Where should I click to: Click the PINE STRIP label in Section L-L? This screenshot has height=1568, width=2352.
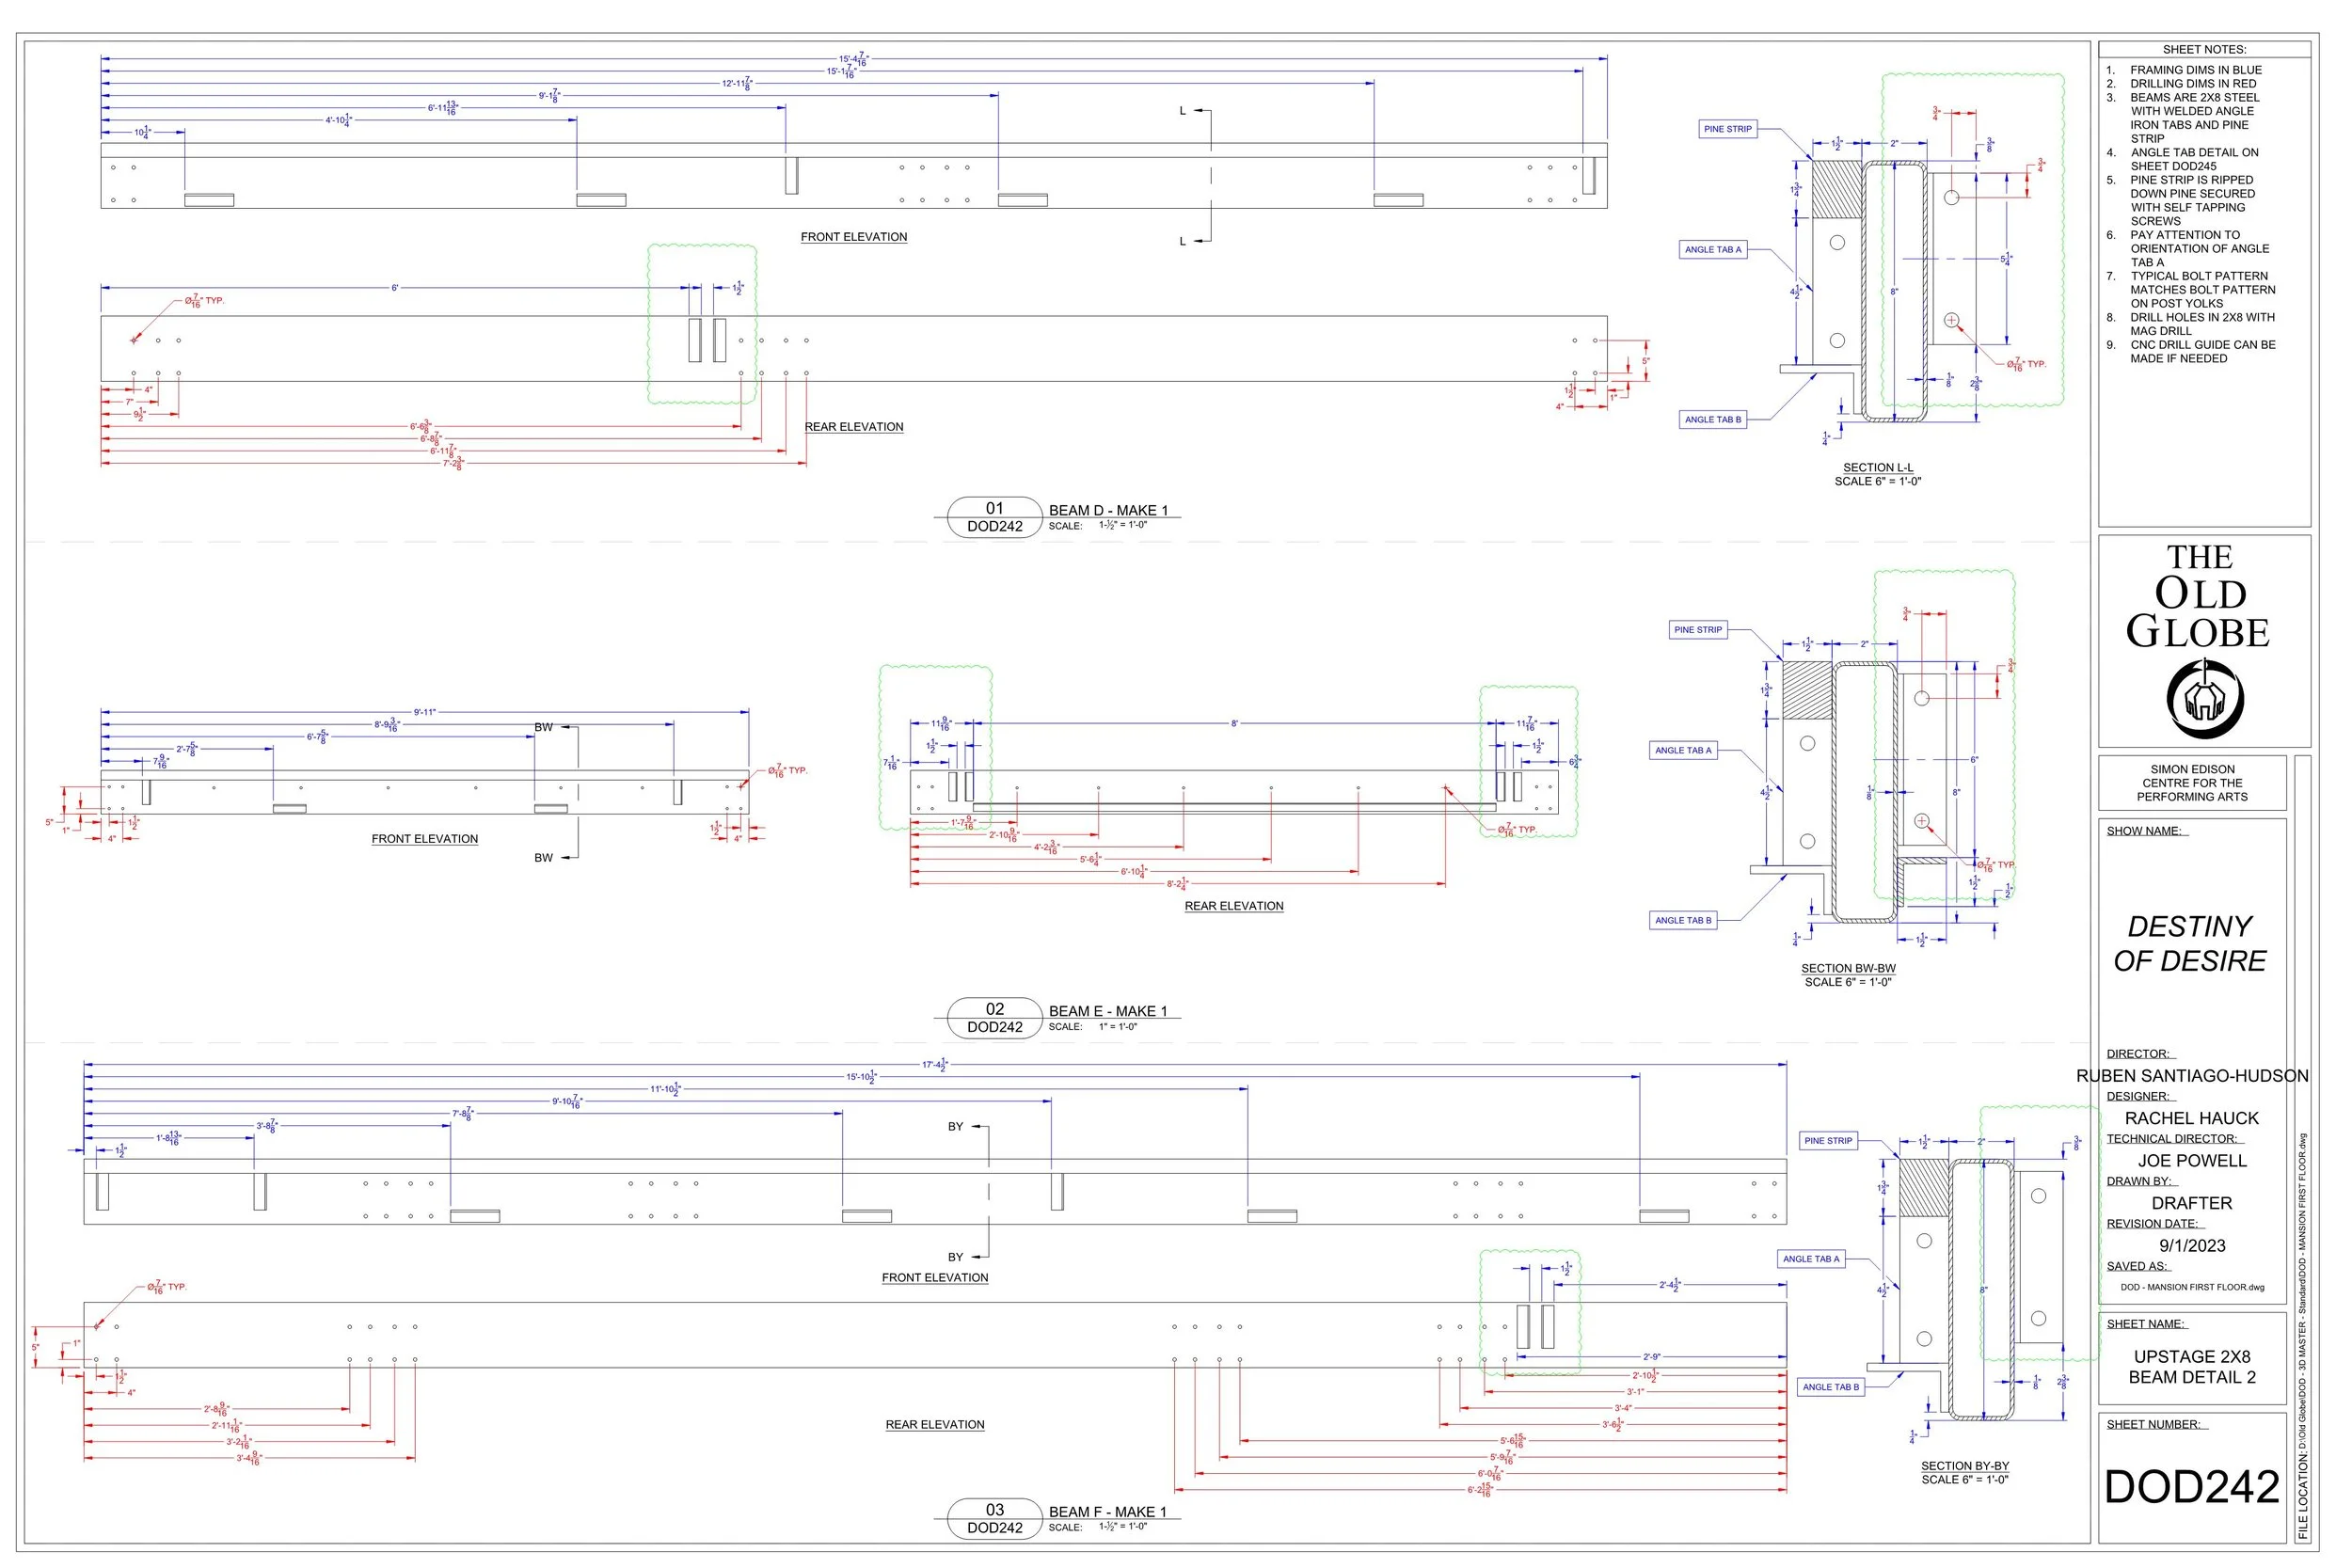(x=1727, y=129)
